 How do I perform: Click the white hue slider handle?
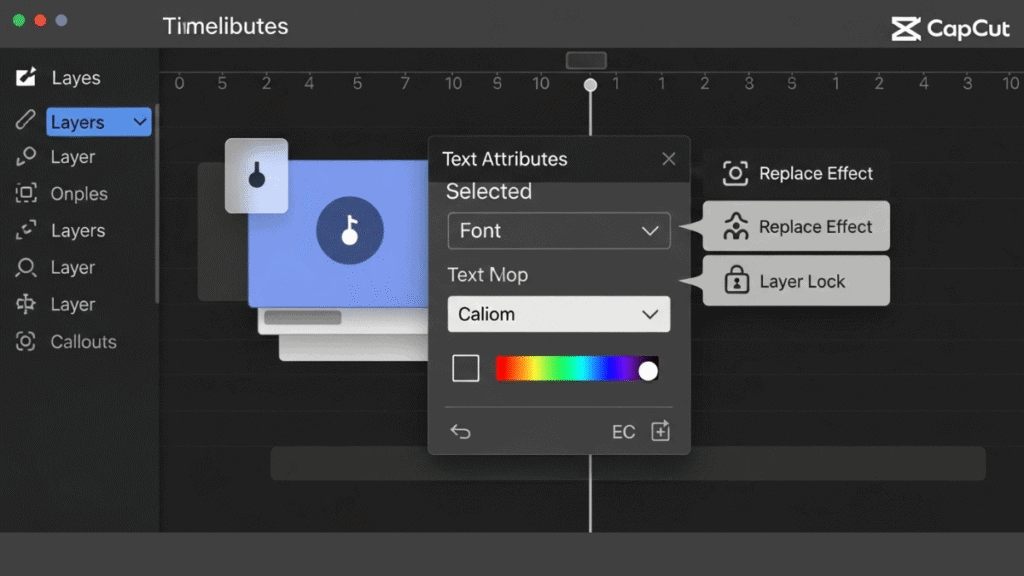pyautogui.click(x=648, y=371)
